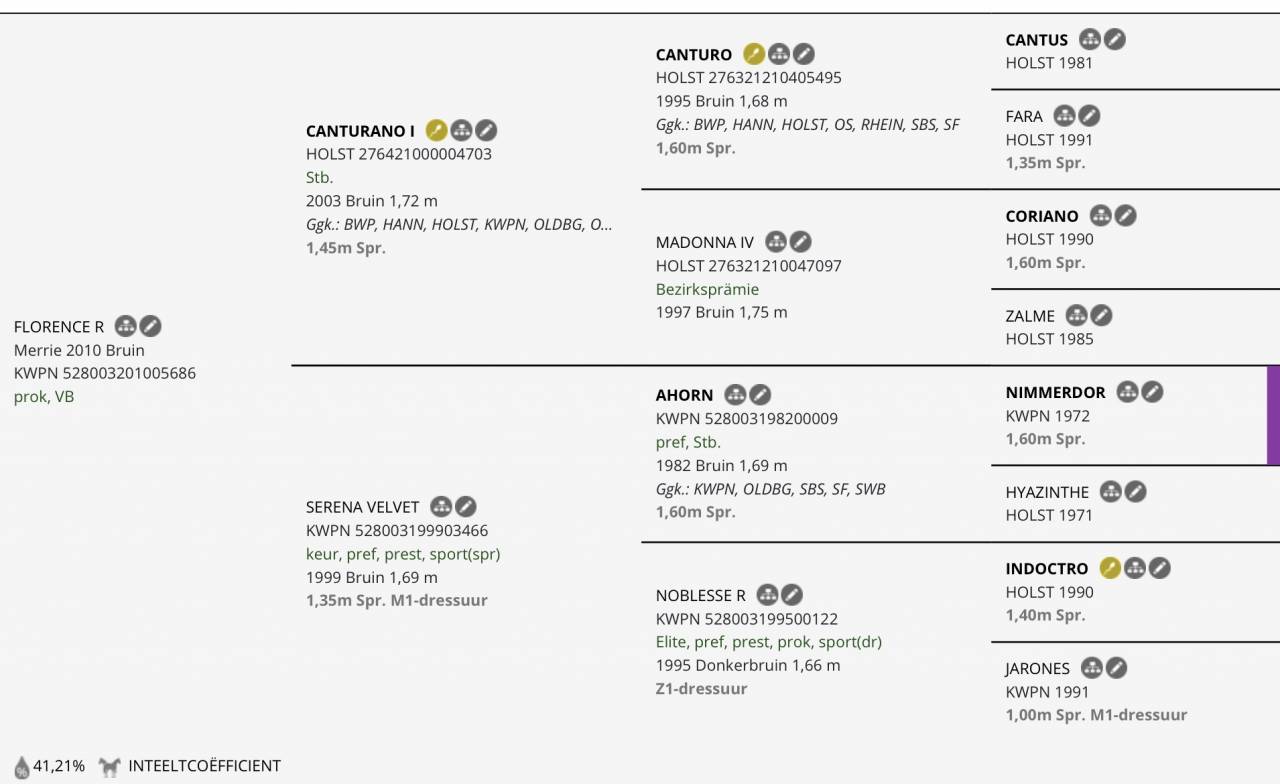
Task: Click the horse icon beside INTEELTCOËFFICIENT
Action: pos(110,767)
